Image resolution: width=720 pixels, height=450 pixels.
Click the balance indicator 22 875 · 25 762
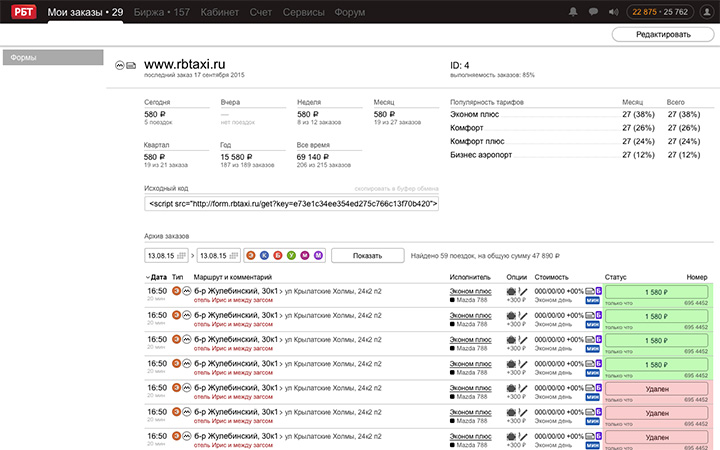pos(660,12)
